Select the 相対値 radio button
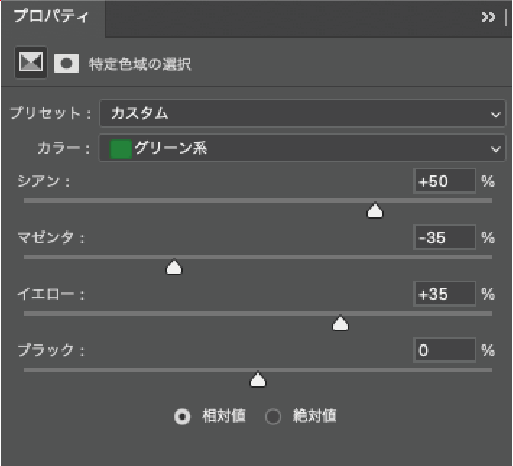 pos(182,416)
